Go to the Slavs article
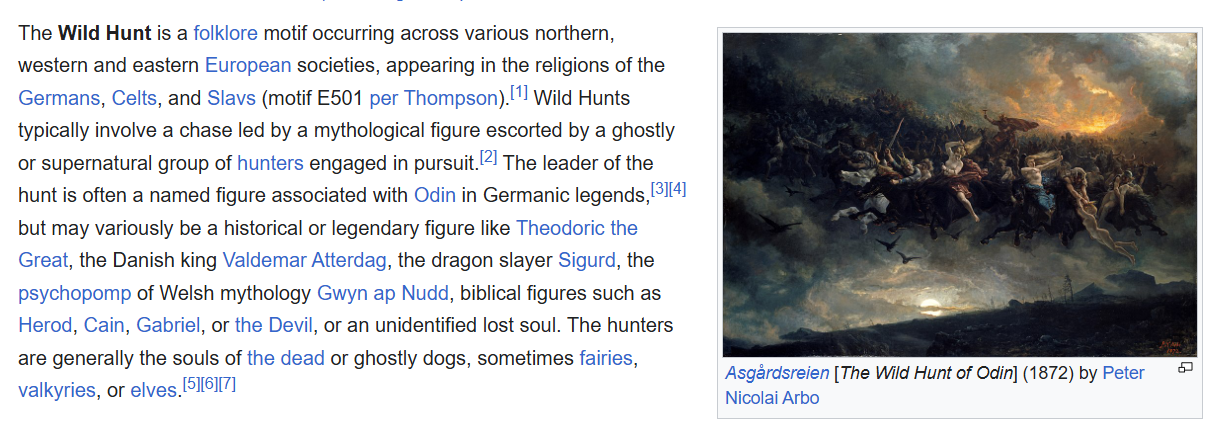Image resolution: width=1210 pixels, height=428 pixels. (231, 98)
